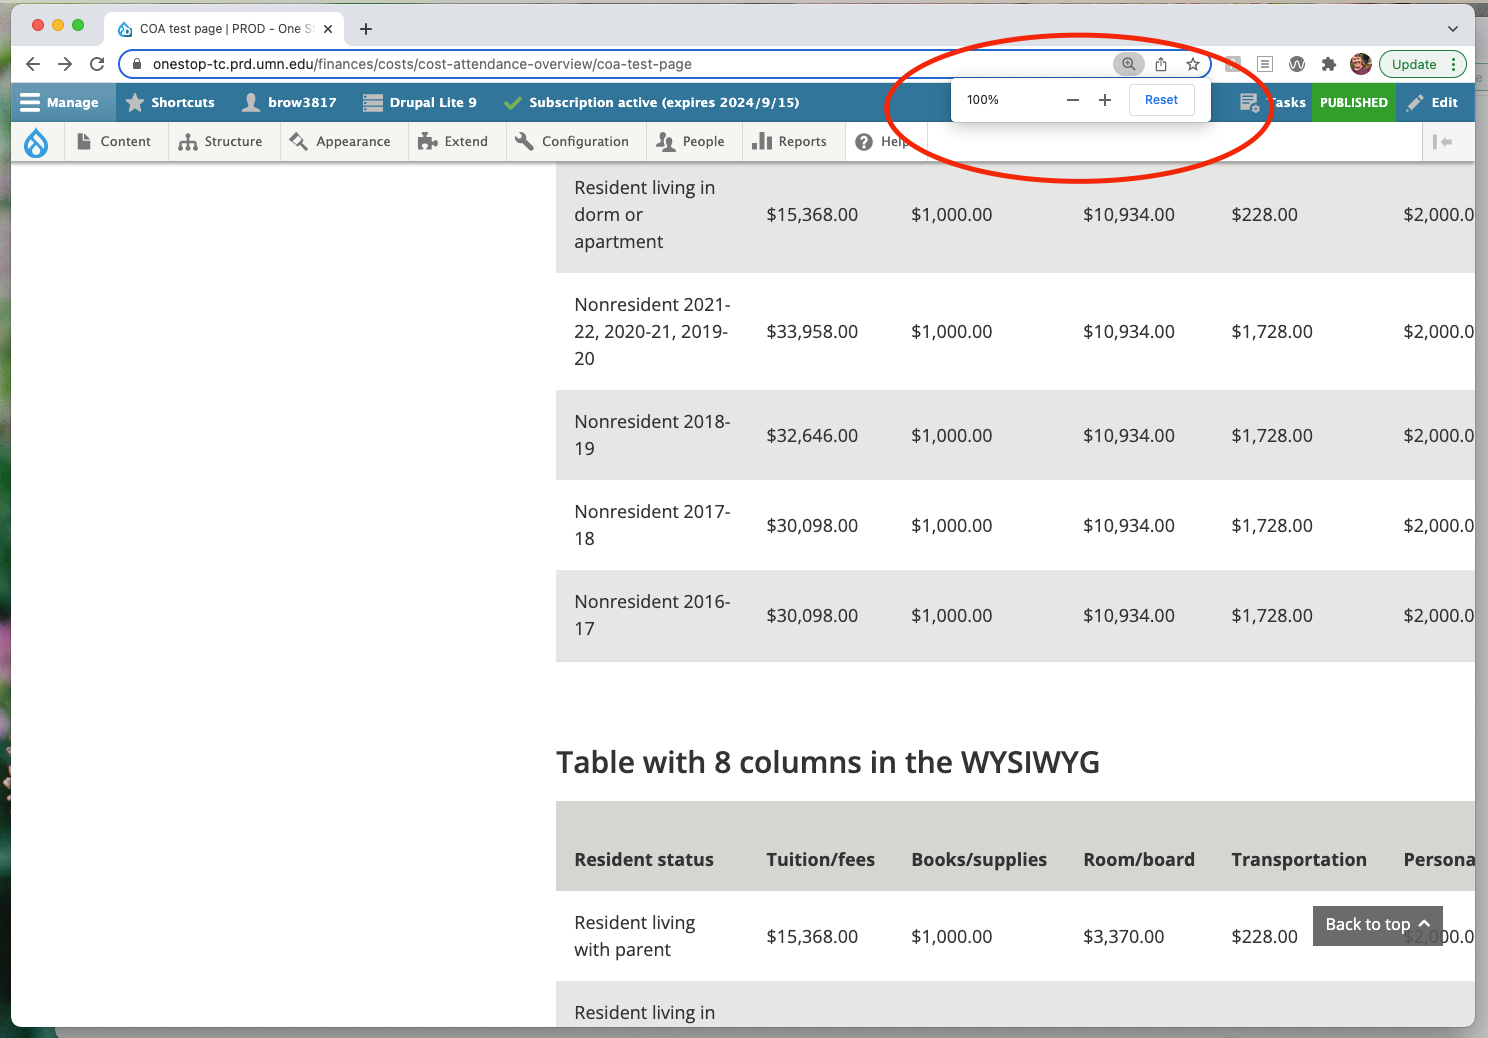
Task: Expand the Shortcuts toolbar menu
Action: coord(170,102)
